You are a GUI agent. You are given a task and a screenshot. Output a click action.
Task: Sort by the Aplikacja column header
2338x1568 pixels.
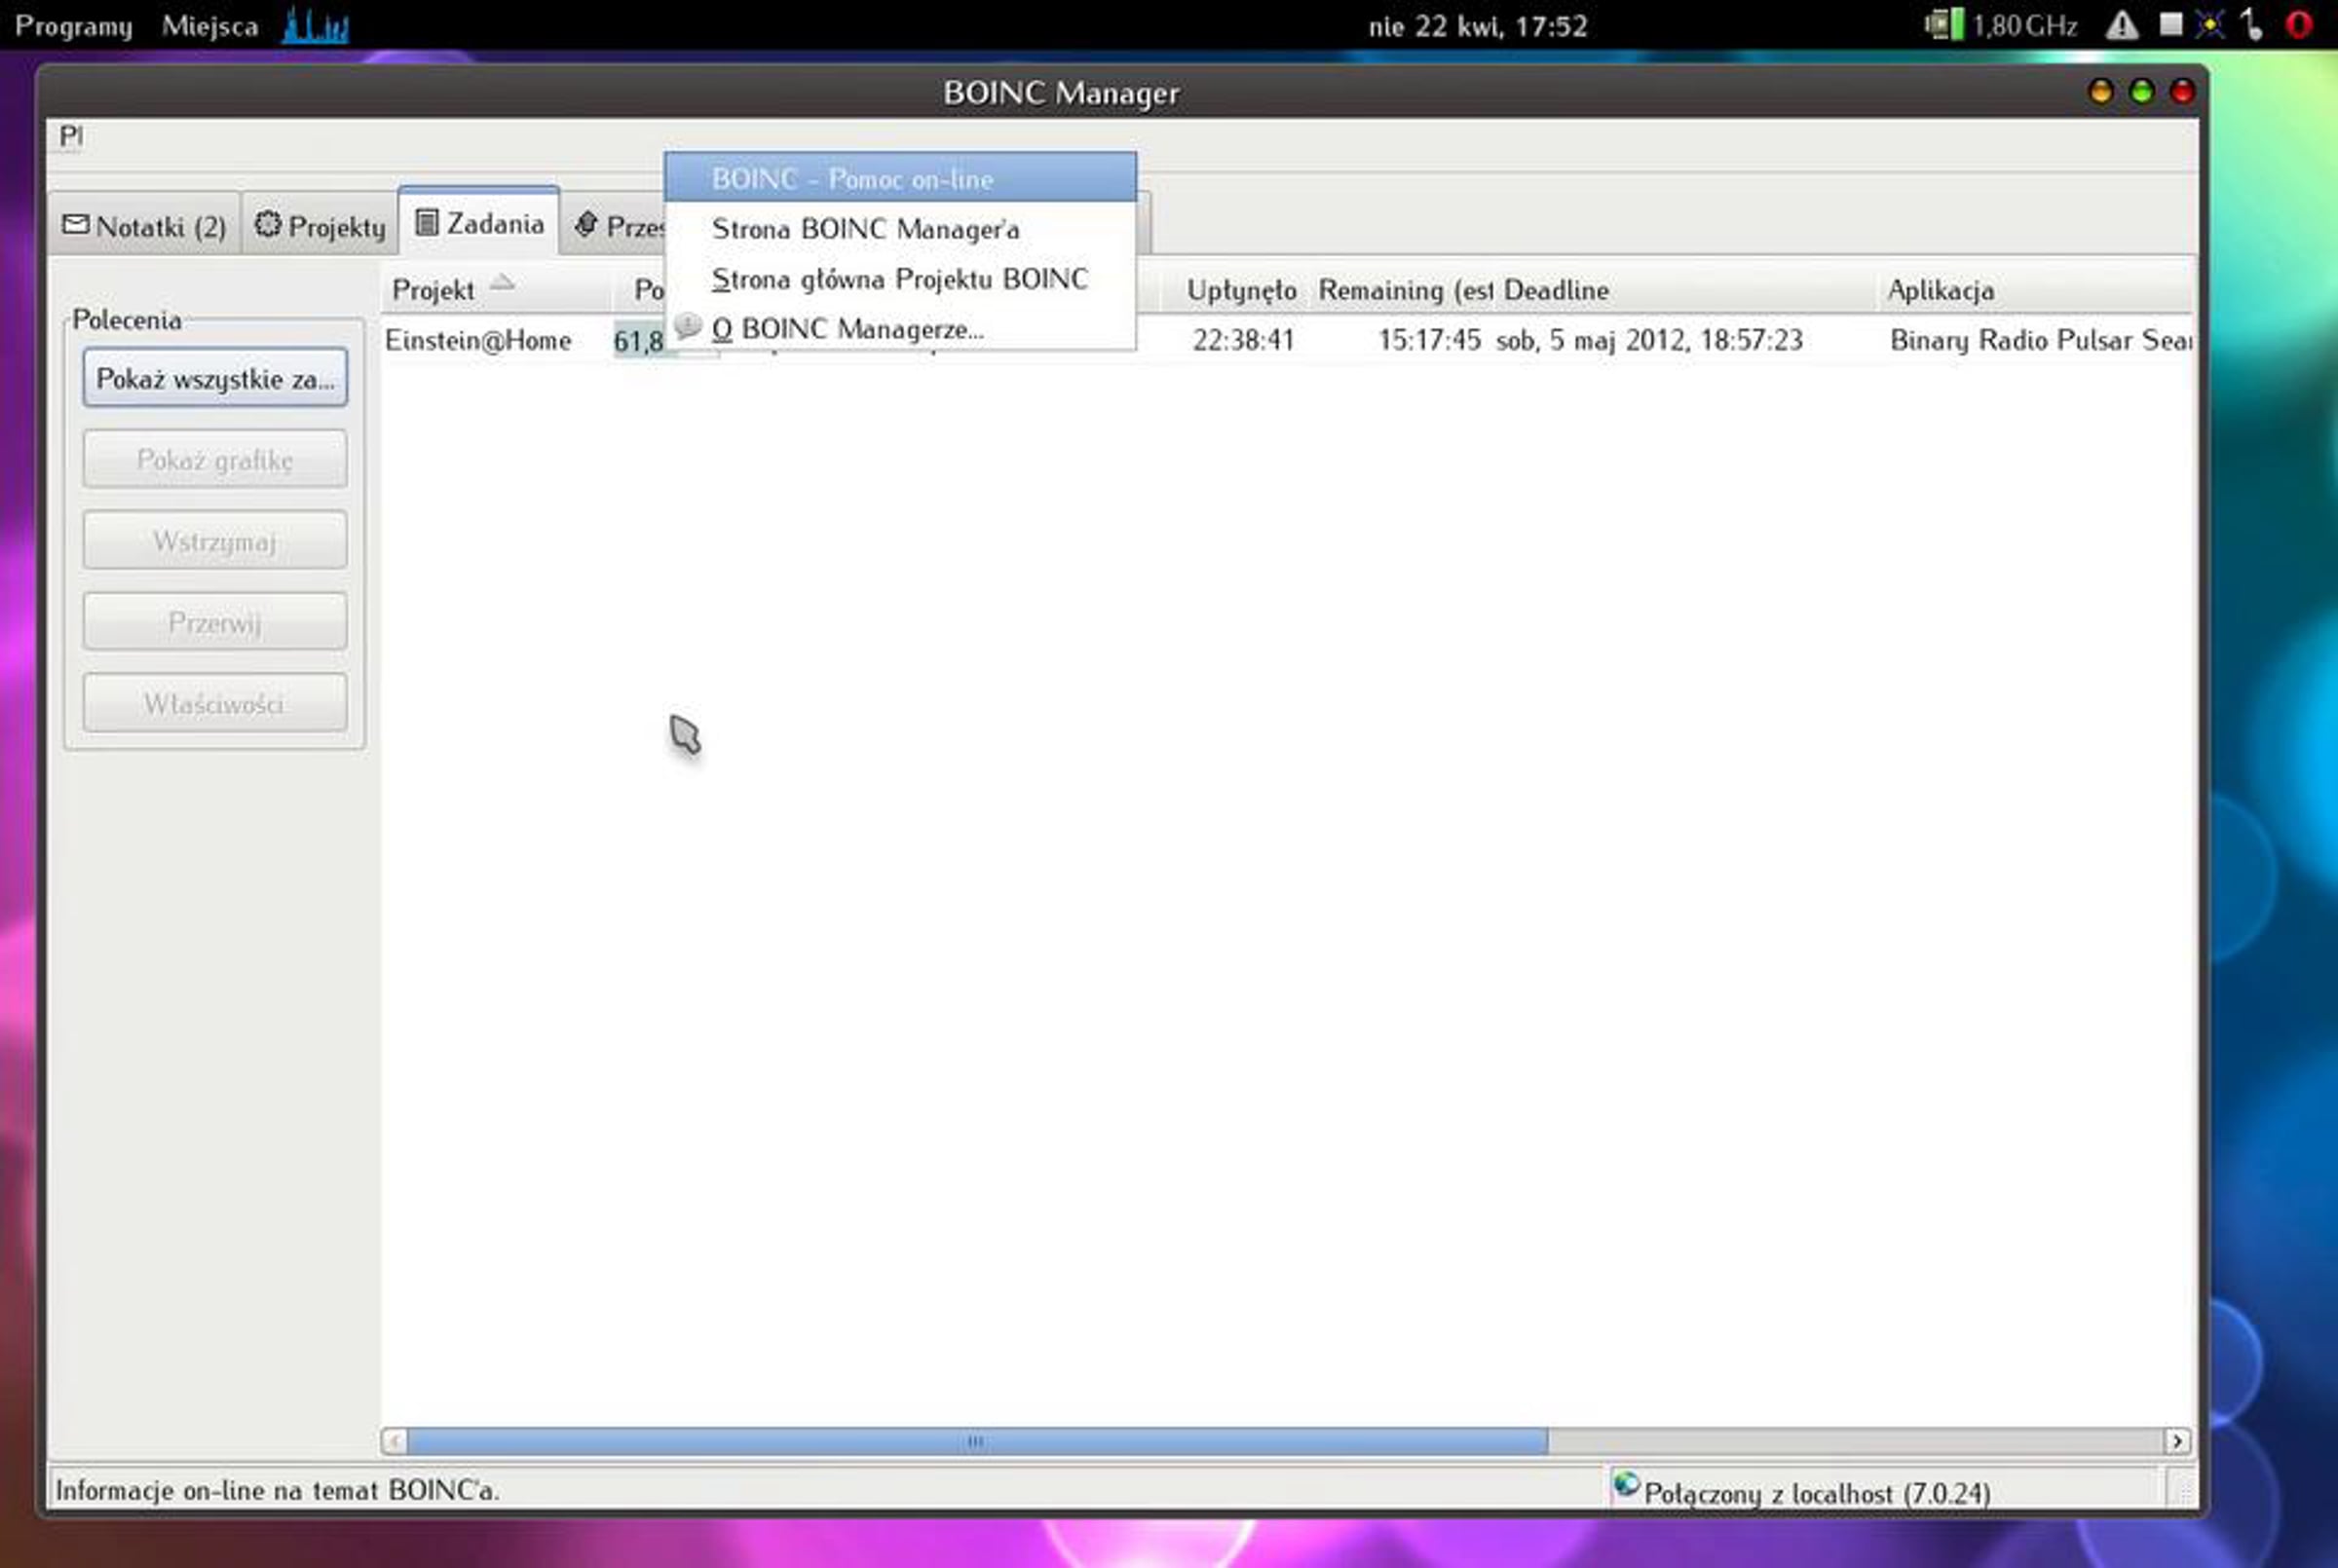coord(2036,290)
